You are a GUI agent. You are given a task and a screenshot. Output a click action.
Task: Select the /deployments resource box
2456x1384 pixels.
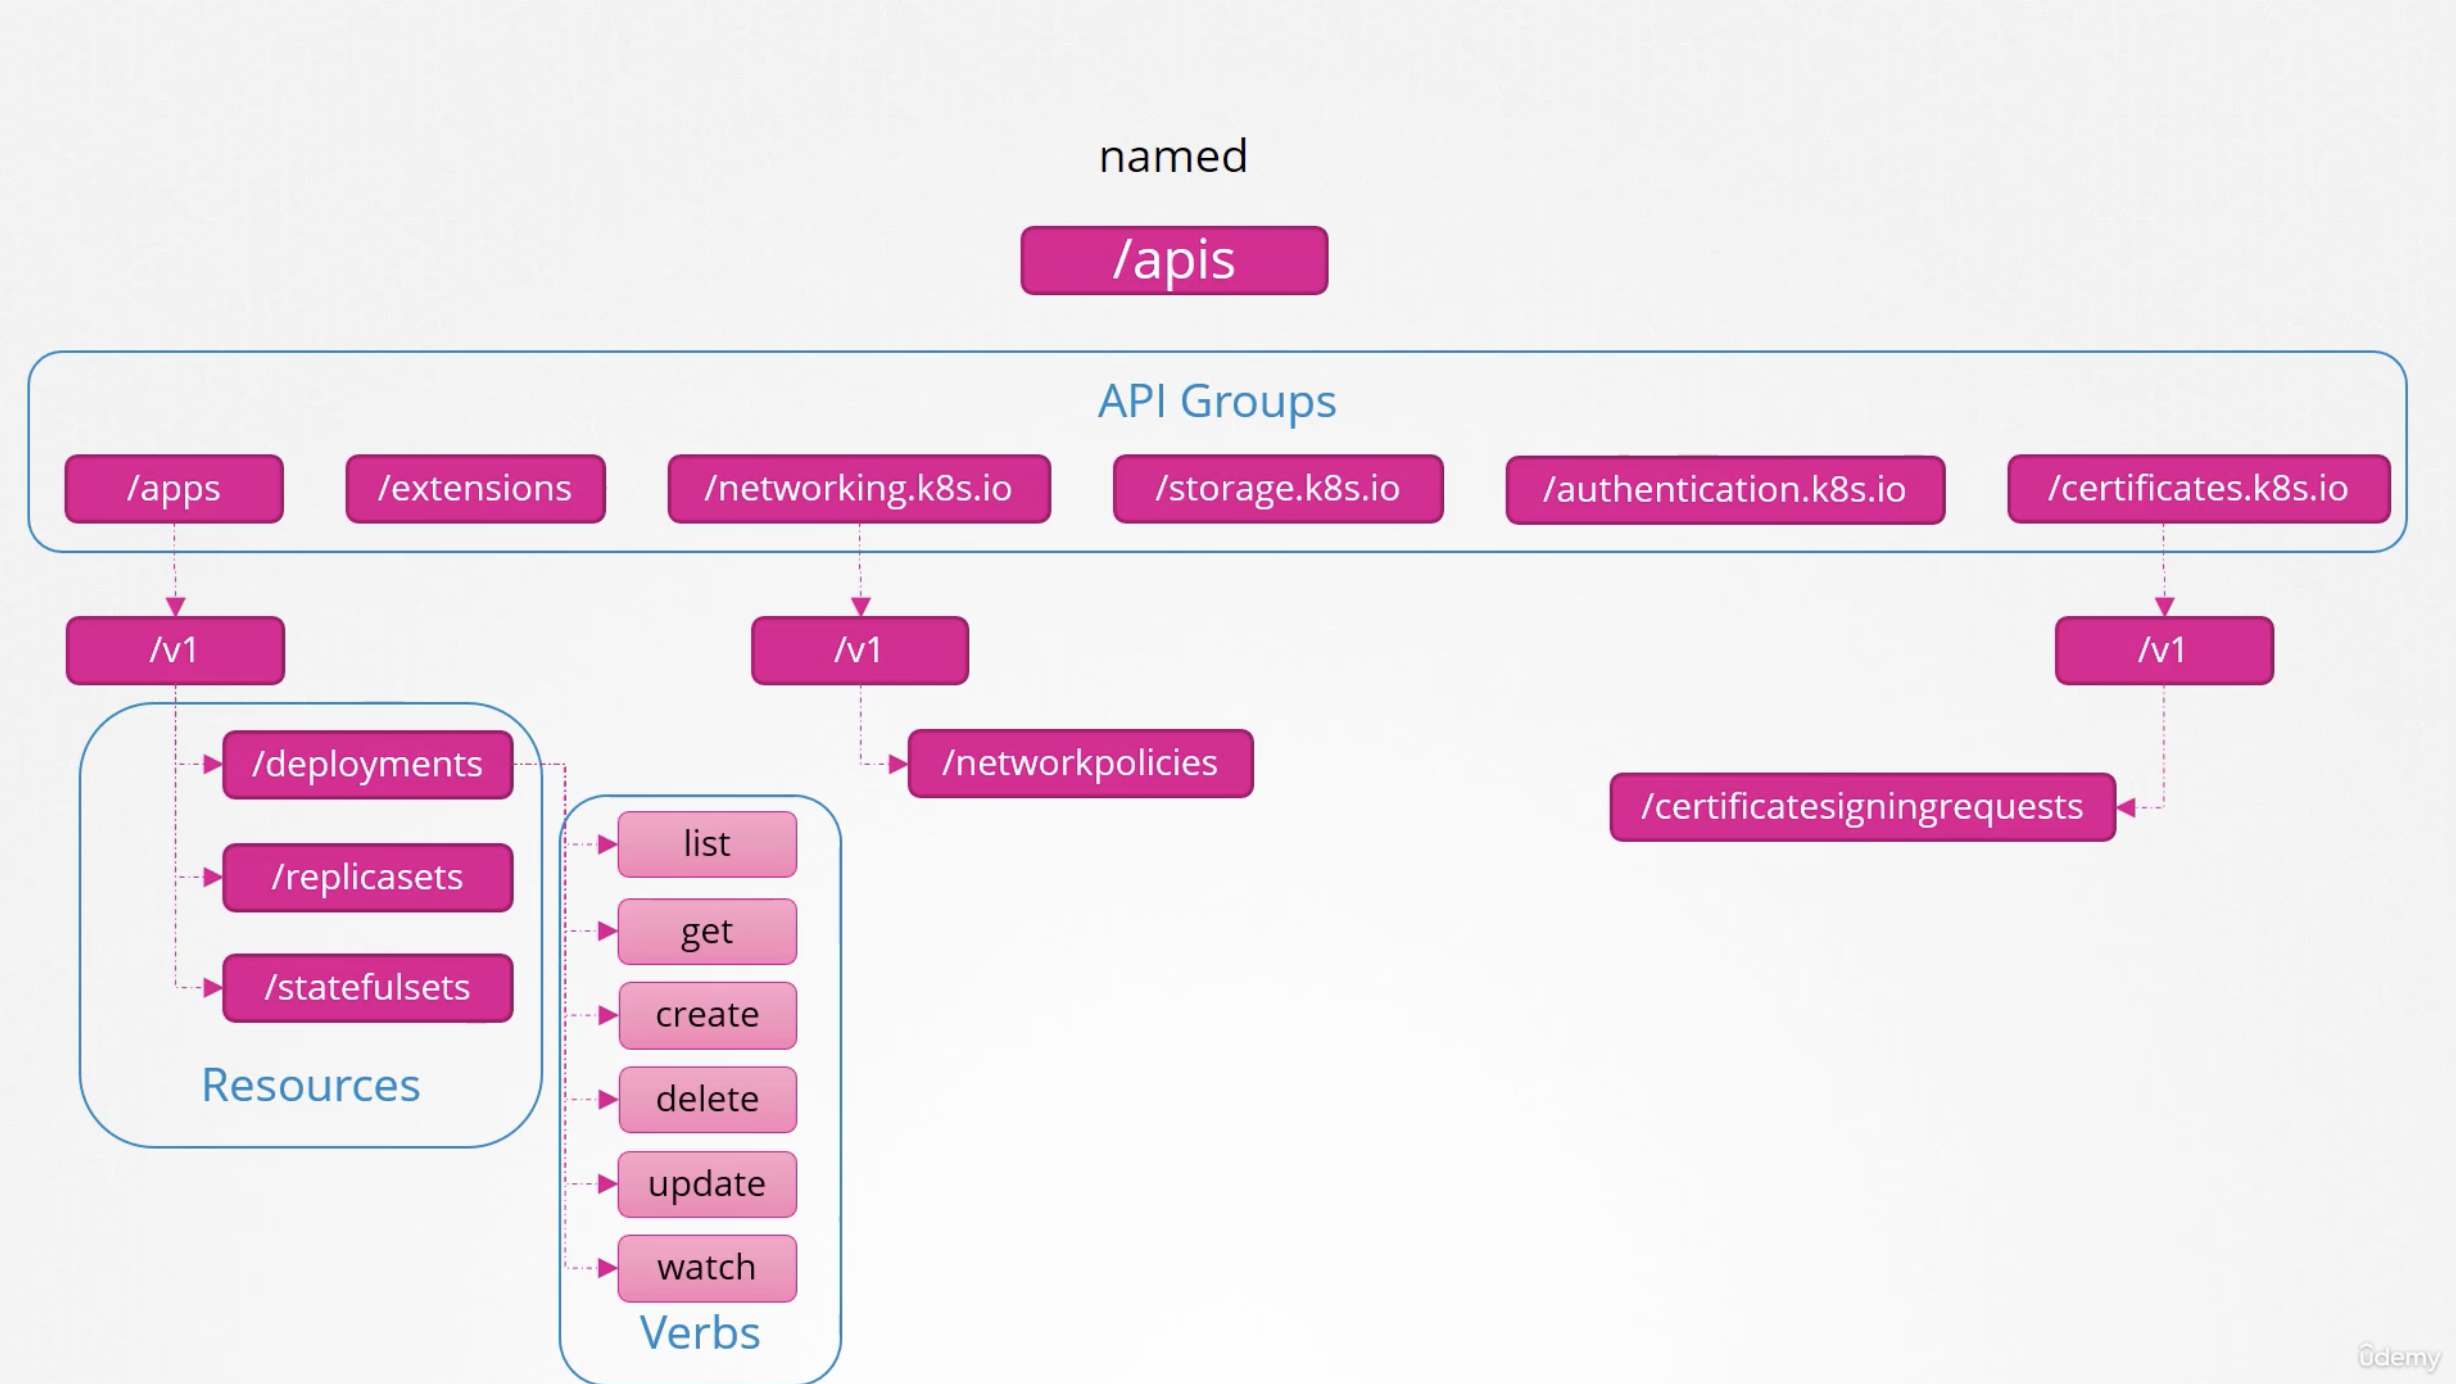click(x=367, y=763)
